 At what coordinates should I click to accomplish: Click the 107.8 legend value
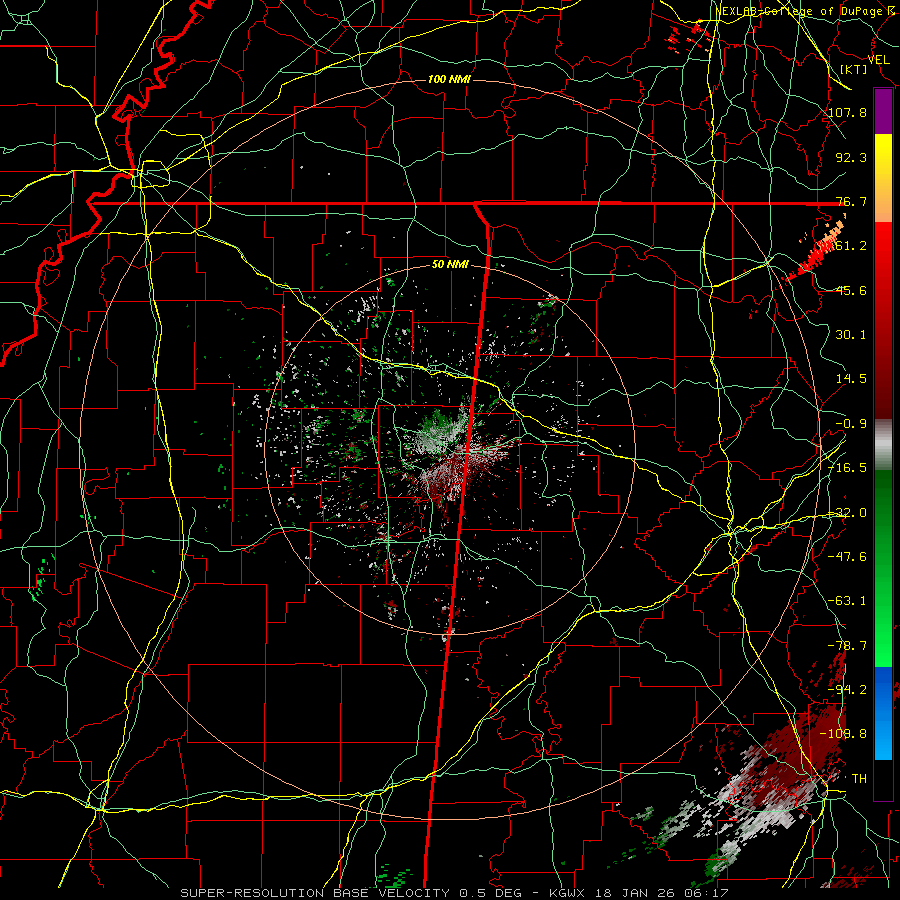[x=848, y=112]
